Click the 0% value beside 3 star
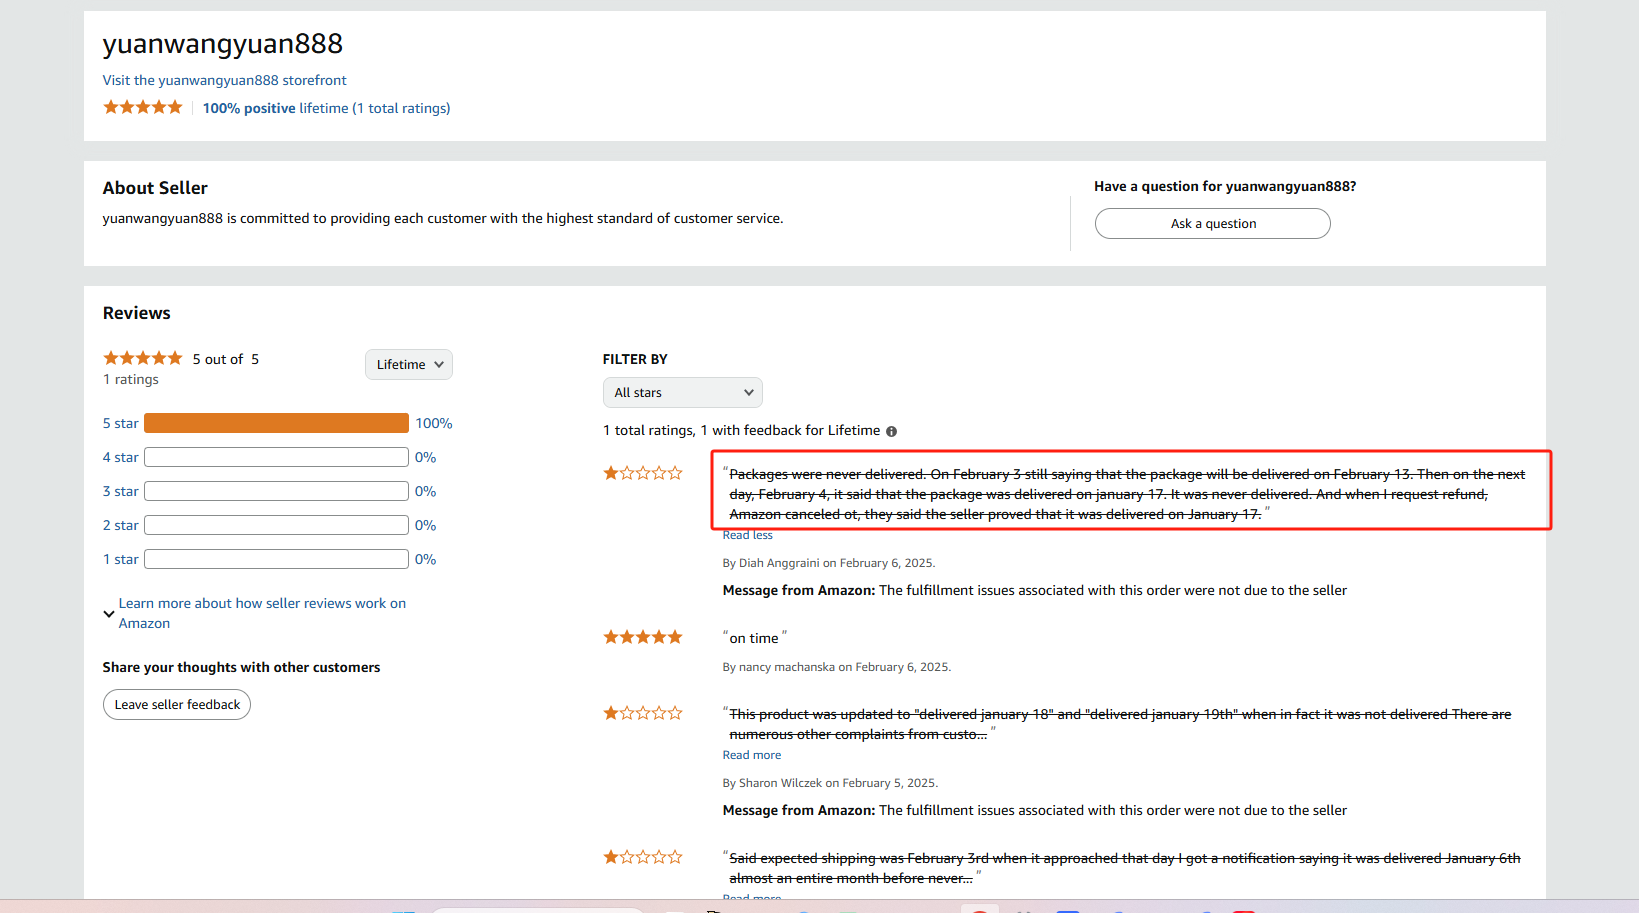 [x=426, y=491]
